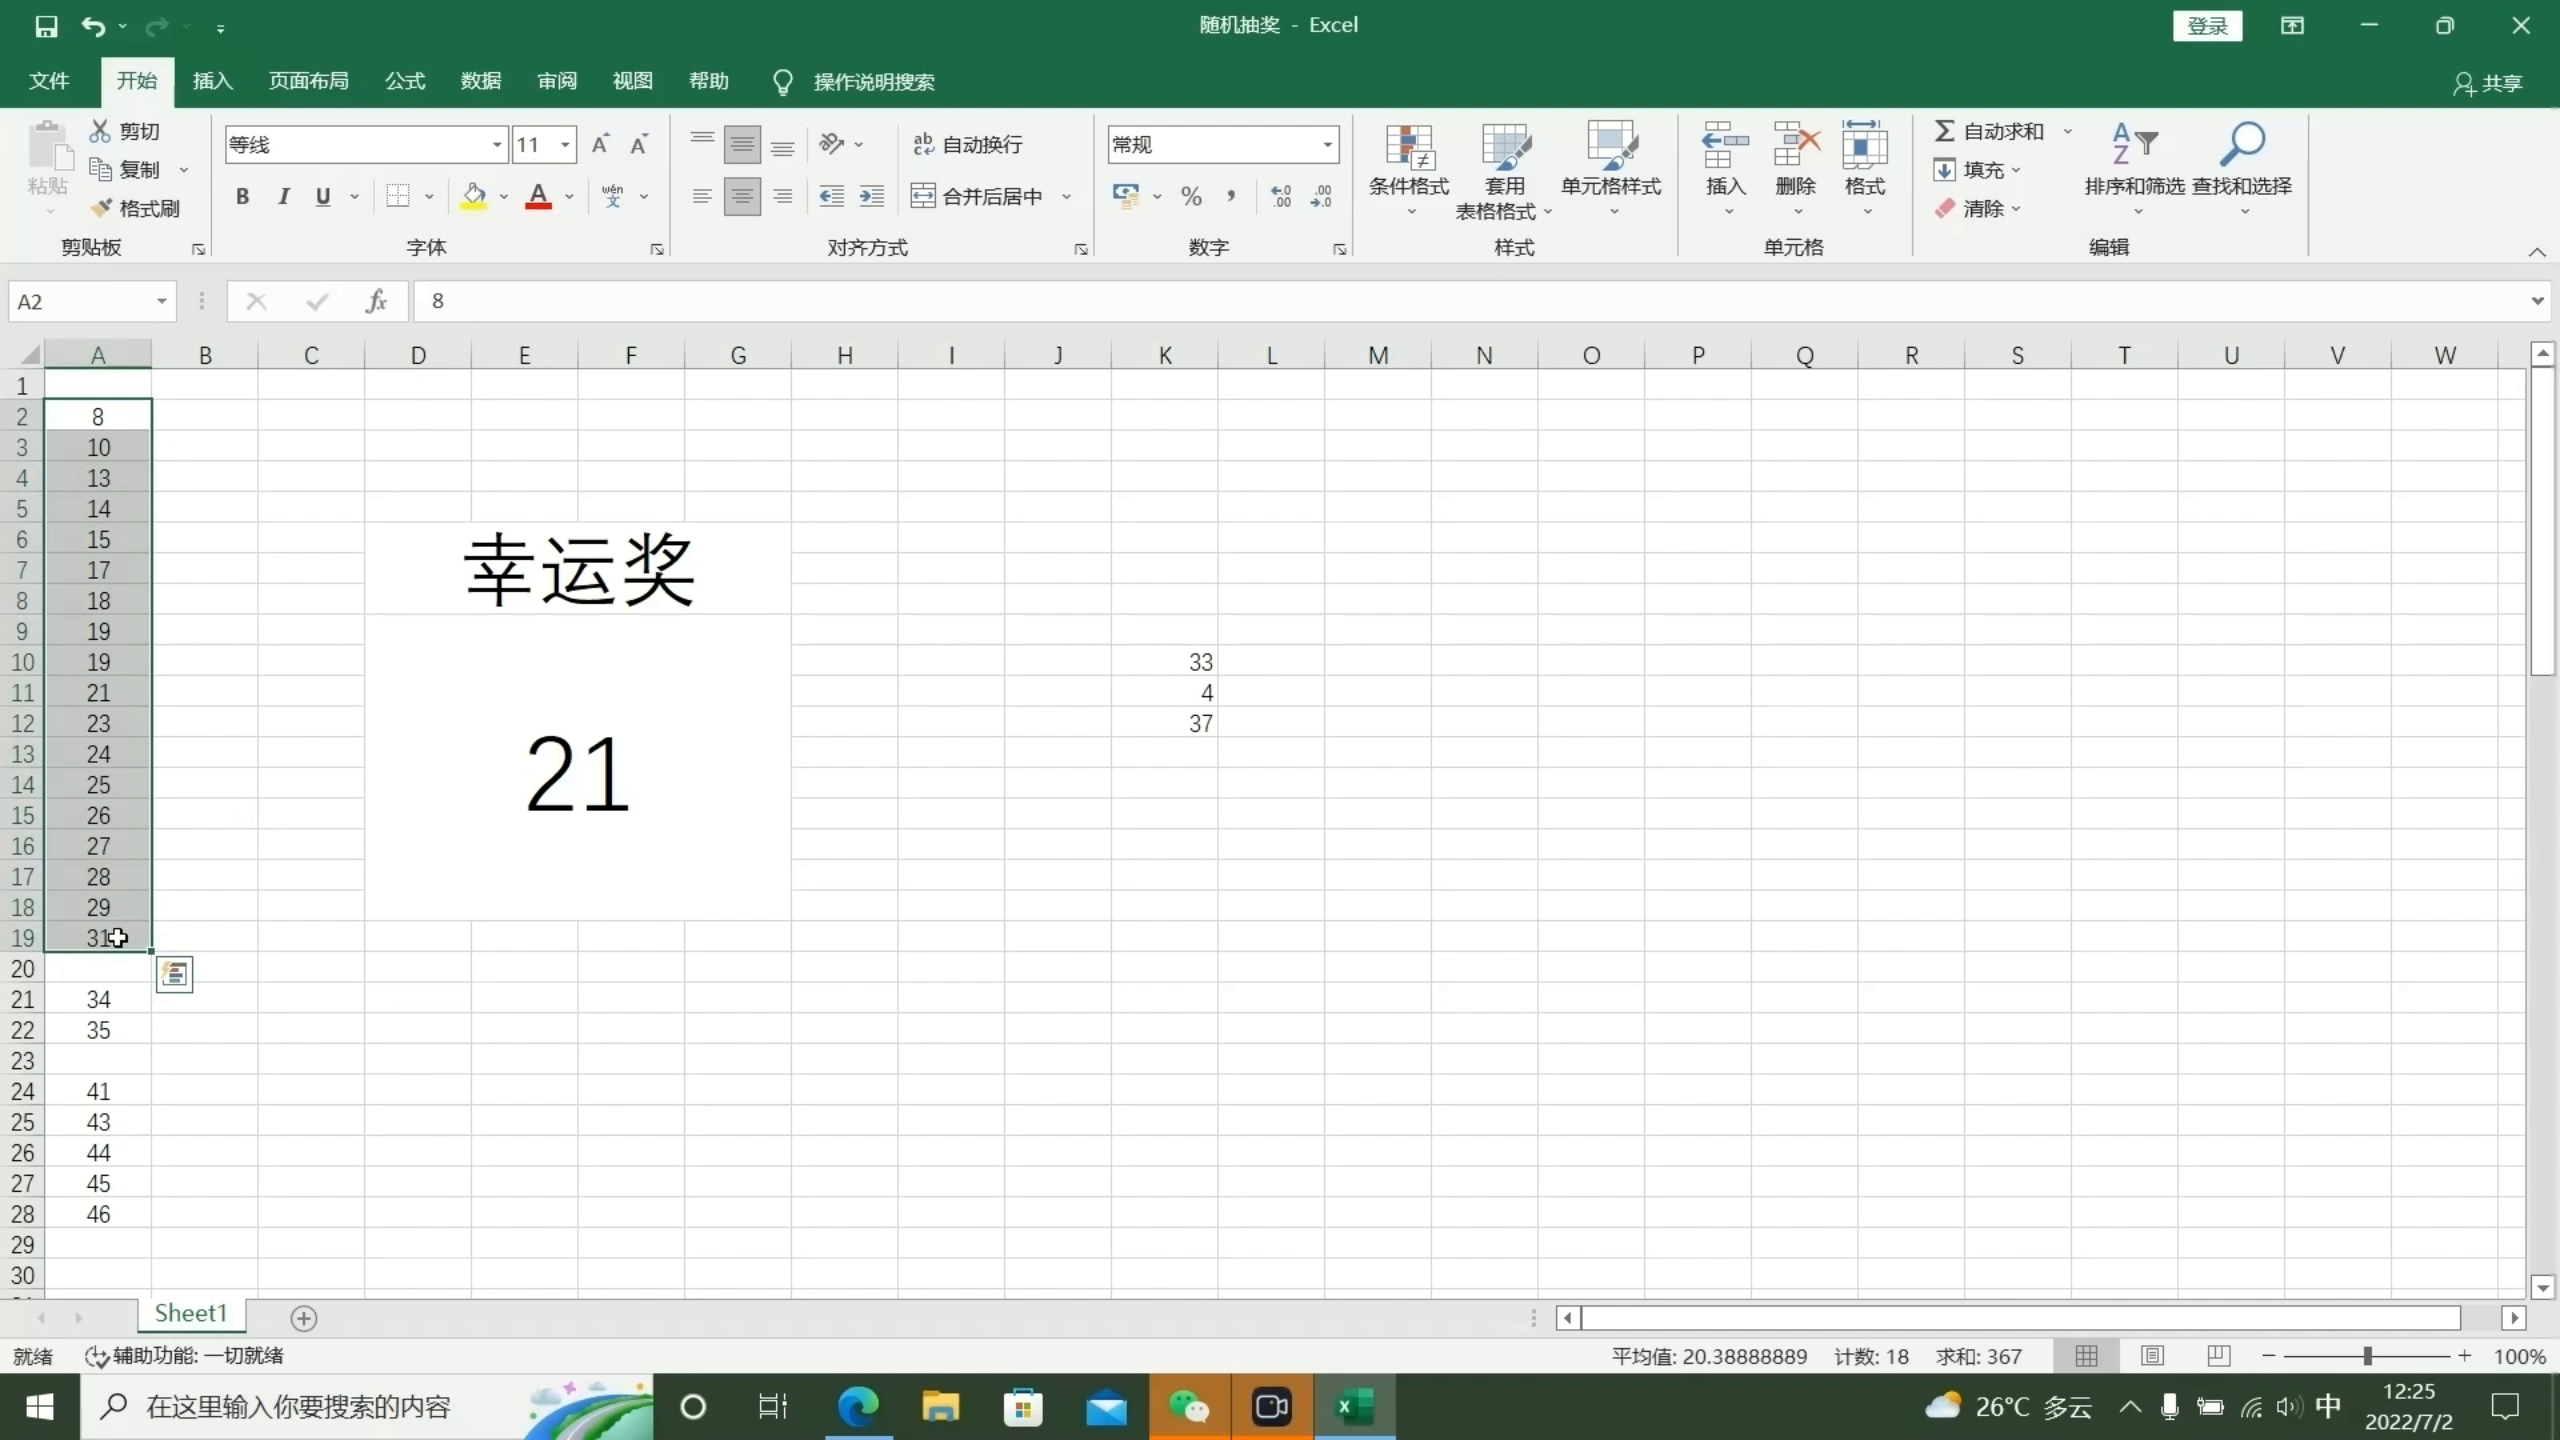Click the Sort and Filter (排序和筛选) icon
This screenshot has height=1440, width=2560.
pos(2134,145)
